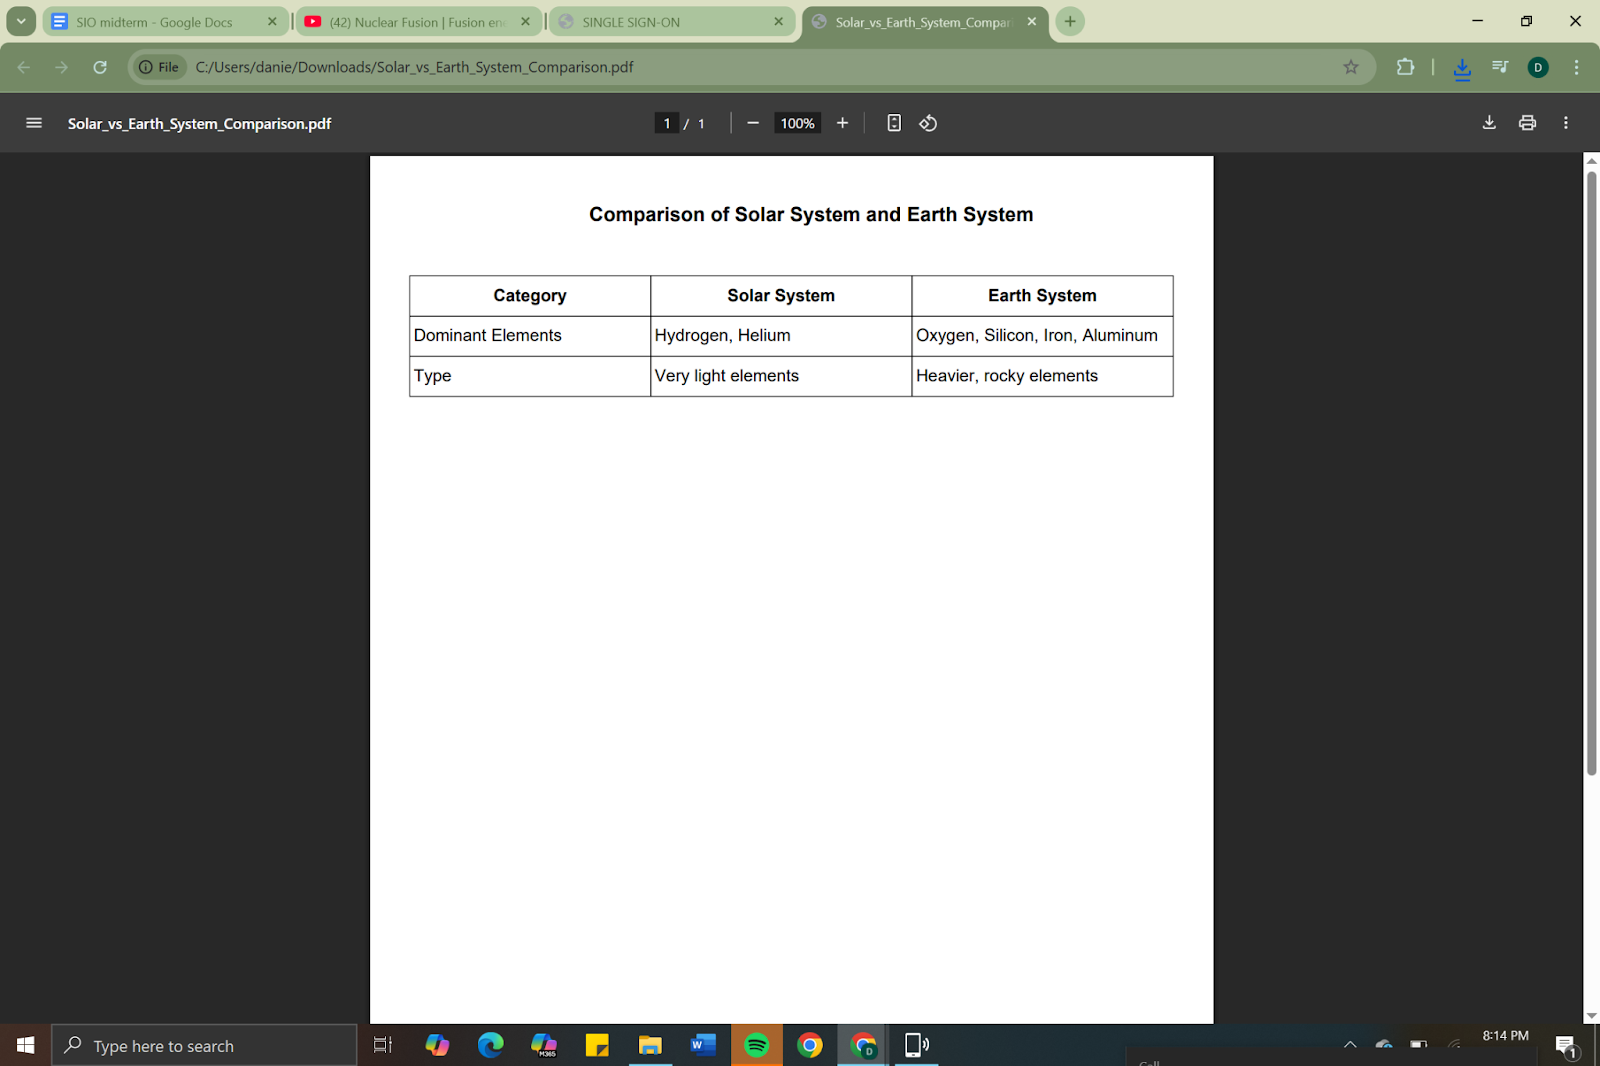Select the Solar_vs_Earth_System_Comparison tab
The width and height of the screenshot is (1600, 1066).
(923, 22)
